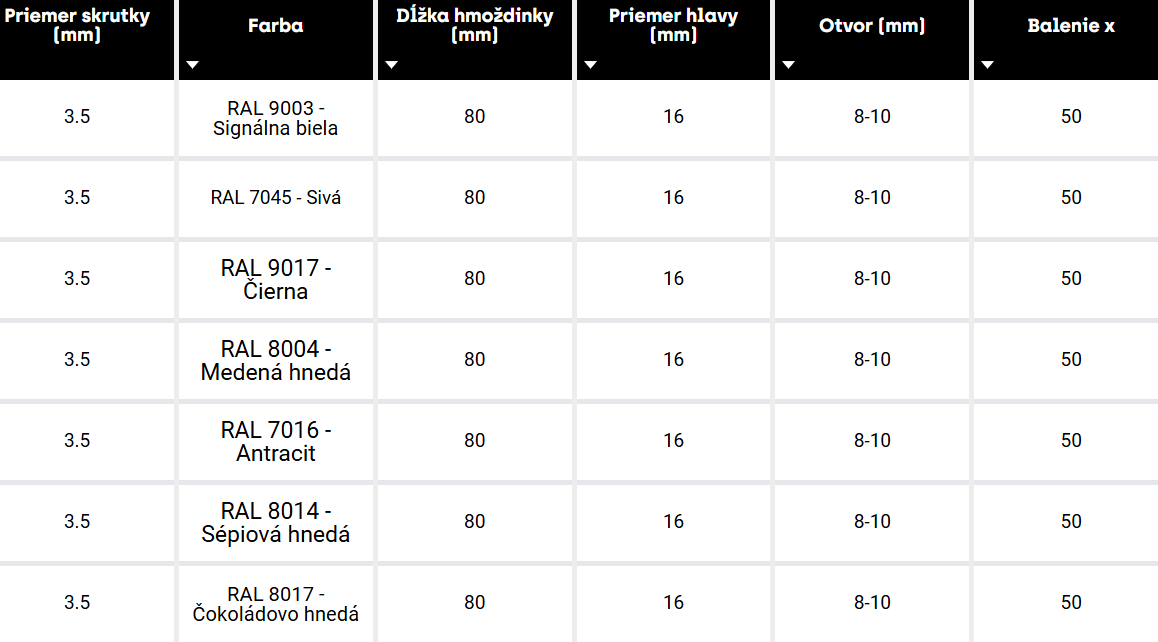Click the Otvor (mm) column dropdown arrow

pyautogui.click(x=789, y=65)
